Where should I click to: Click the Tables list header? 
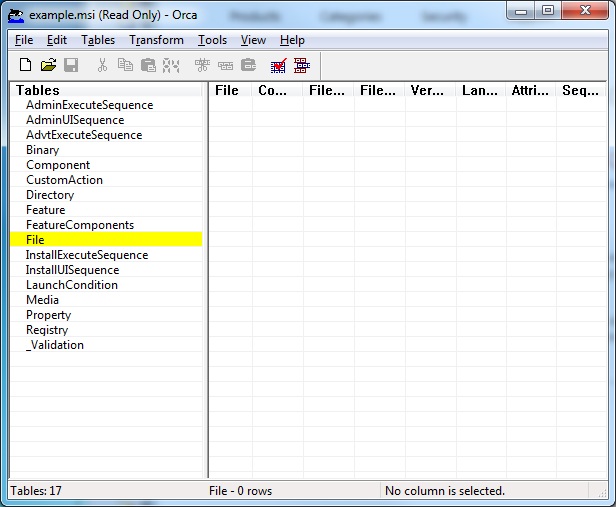pos(106,90)
